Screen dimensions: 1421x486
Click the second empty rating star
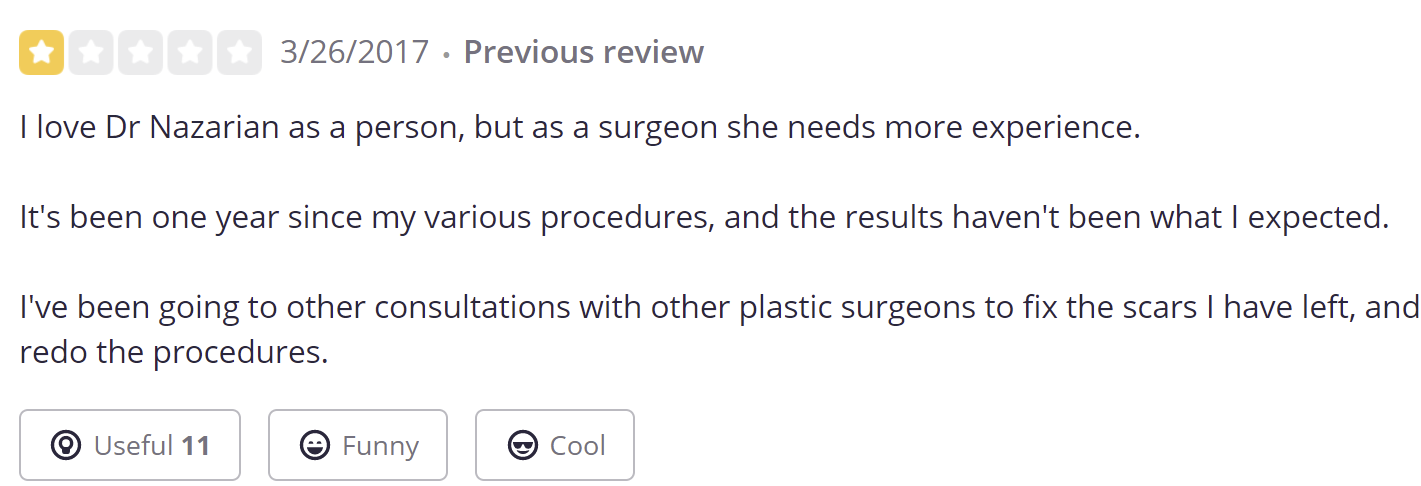(x=91, y=52)
